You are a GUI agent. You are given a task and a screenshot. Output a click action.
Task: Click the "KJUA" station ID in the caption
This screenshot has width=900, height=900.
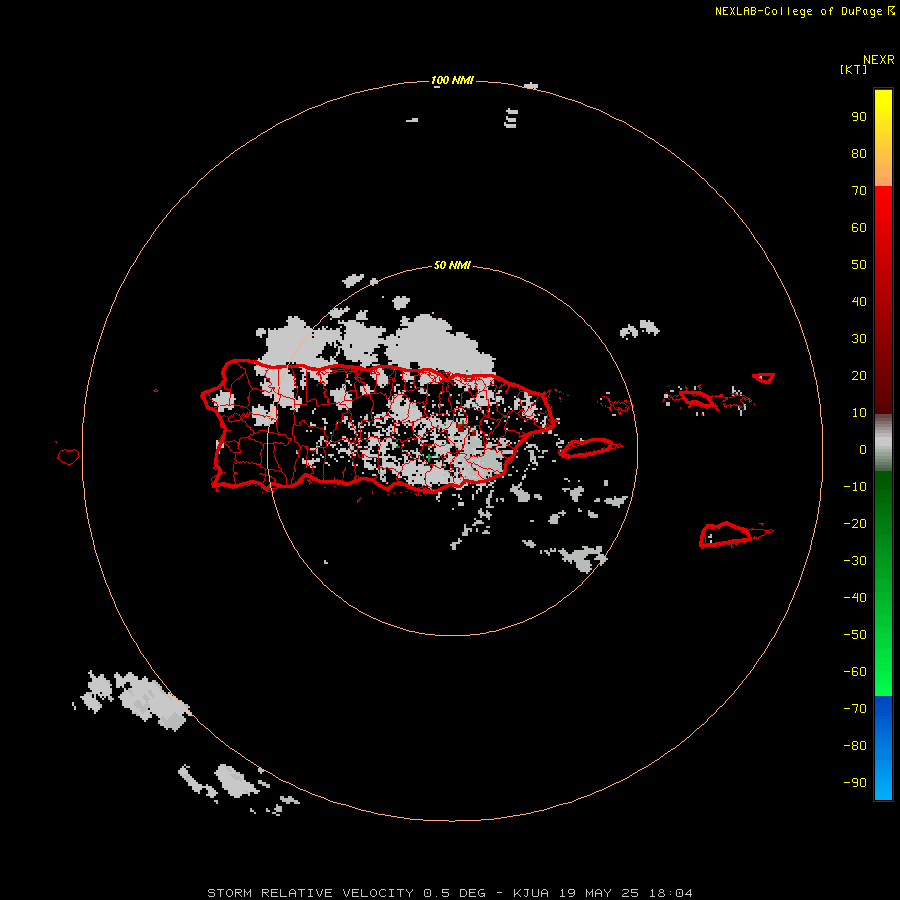click(x=531, y=893)
